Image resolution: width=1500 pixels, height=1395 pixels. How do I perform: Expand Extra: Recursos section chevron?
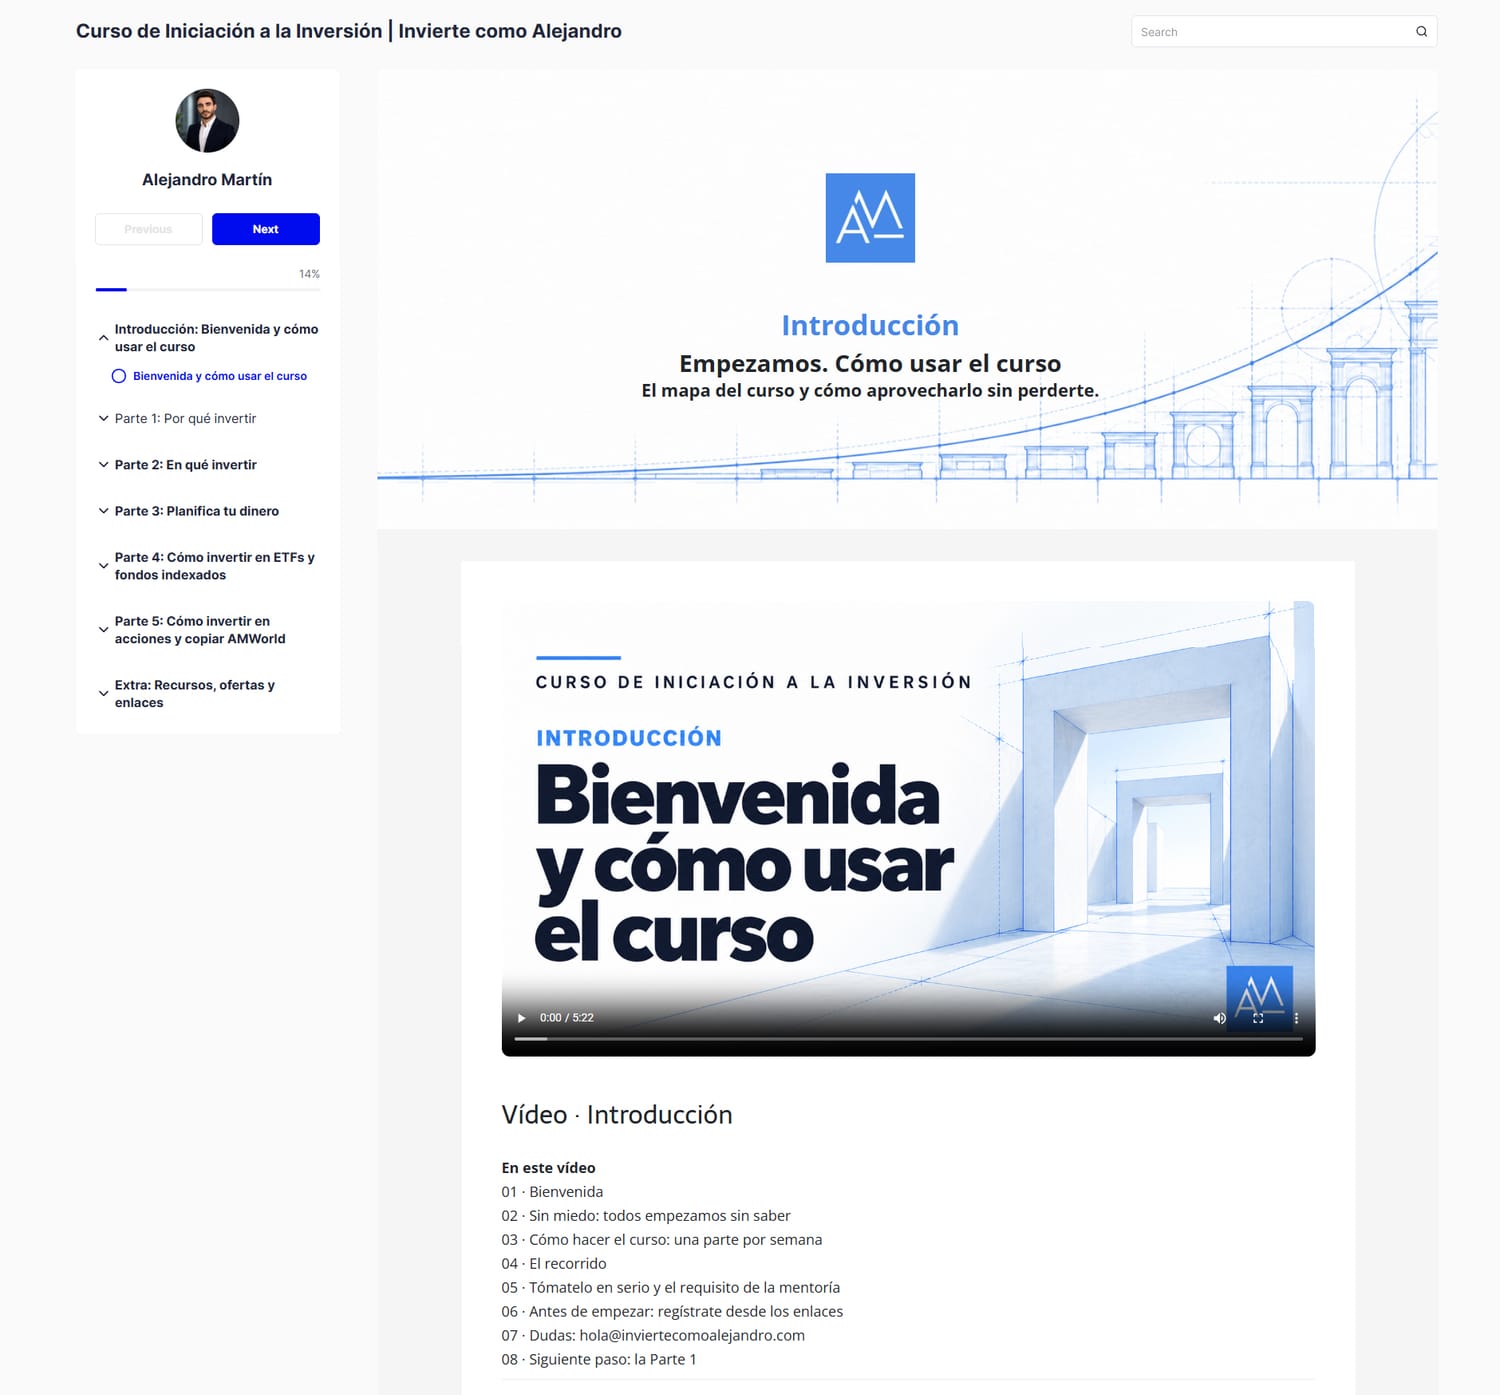click(103, 694)
